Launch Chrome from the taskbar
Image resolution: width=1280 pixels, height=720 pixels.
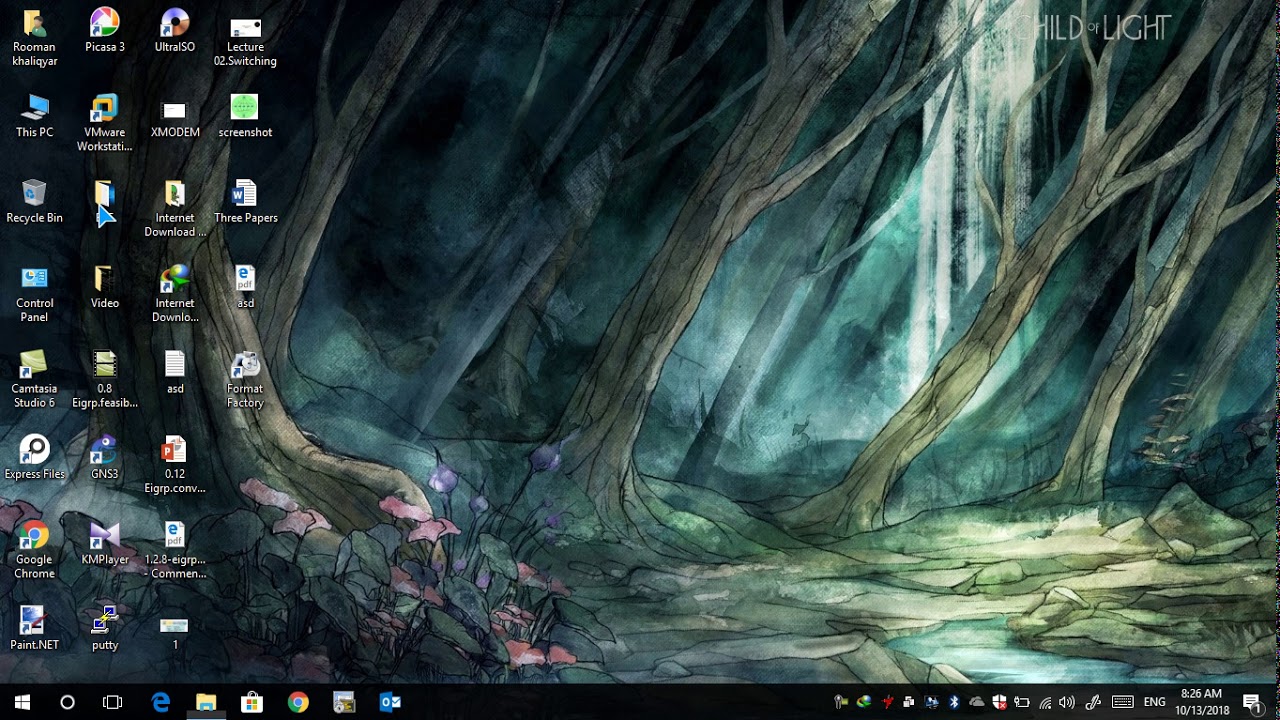pyautogui.click(x=298, y=702)
